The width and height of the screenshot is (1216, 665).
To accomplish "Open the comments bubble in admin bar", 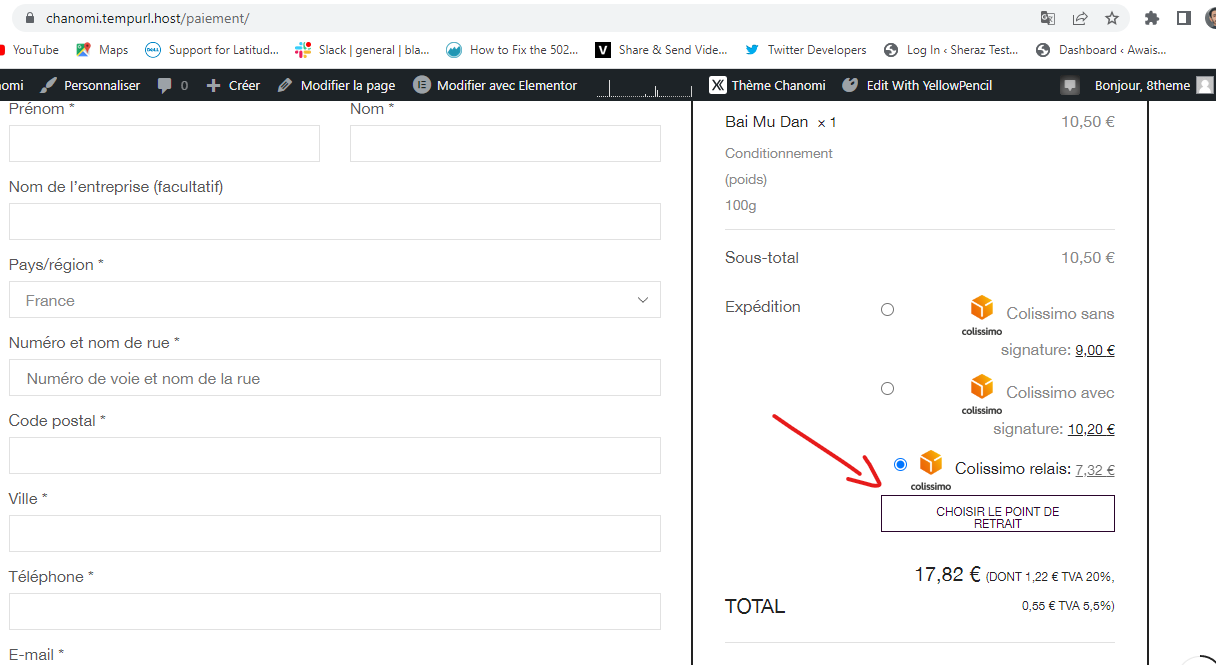I will click(172, 85).
